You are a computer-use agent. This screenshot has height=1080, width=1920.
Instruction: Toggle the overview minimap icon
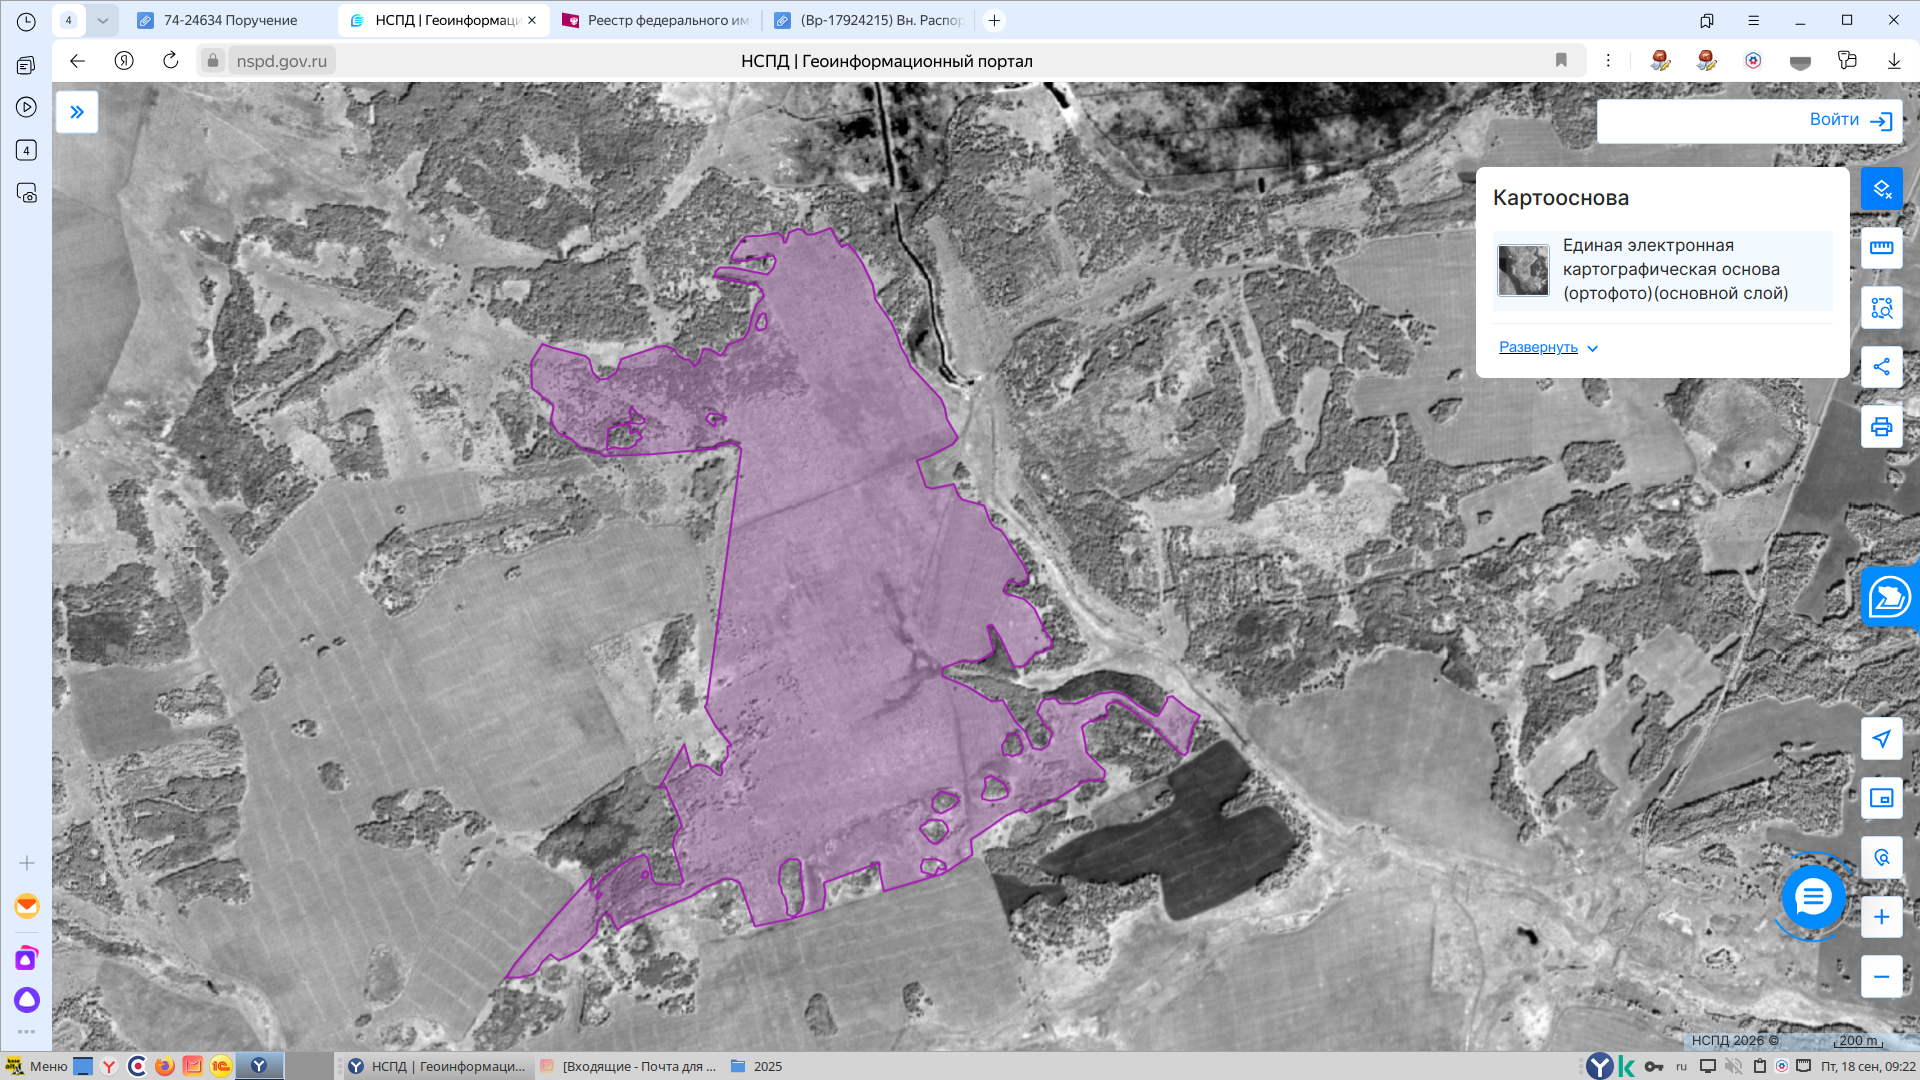pos(1881,798)
